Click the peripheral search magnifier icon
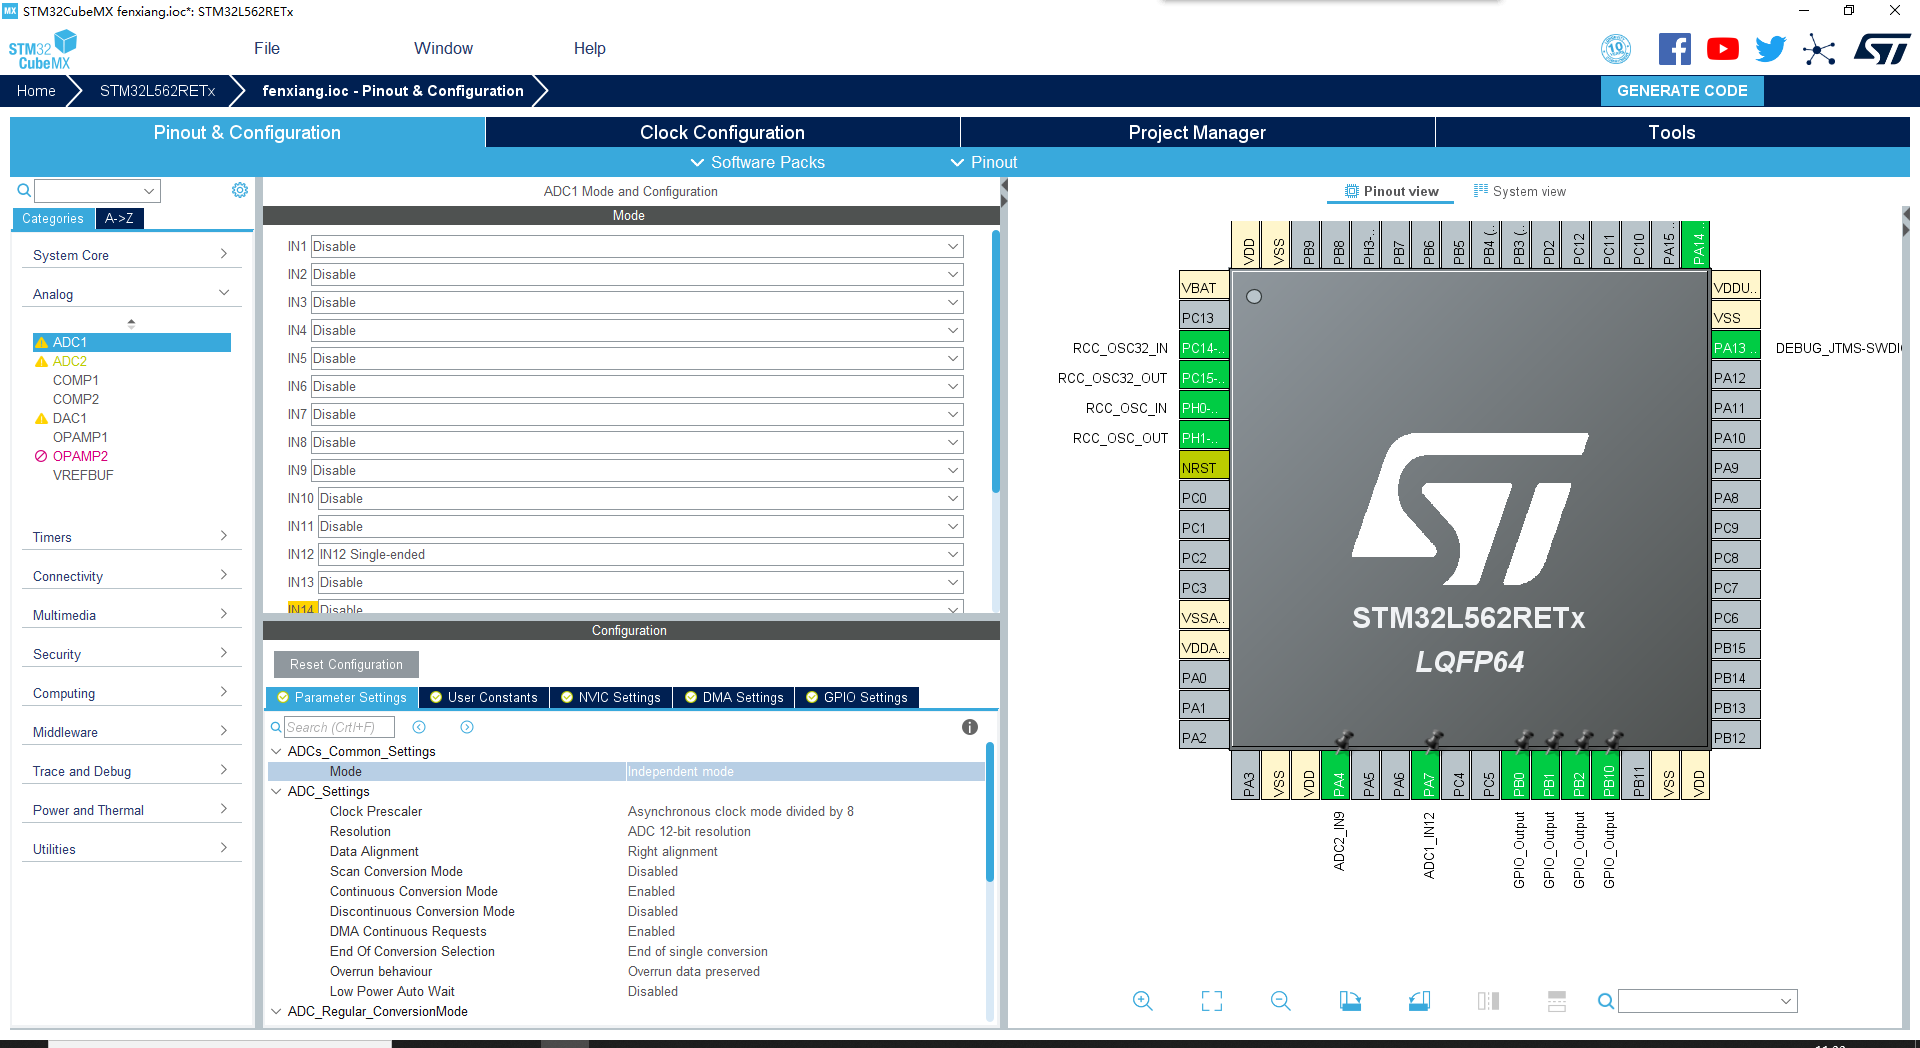This screenshot has width=1920, height=1048. tap(24, 190)
